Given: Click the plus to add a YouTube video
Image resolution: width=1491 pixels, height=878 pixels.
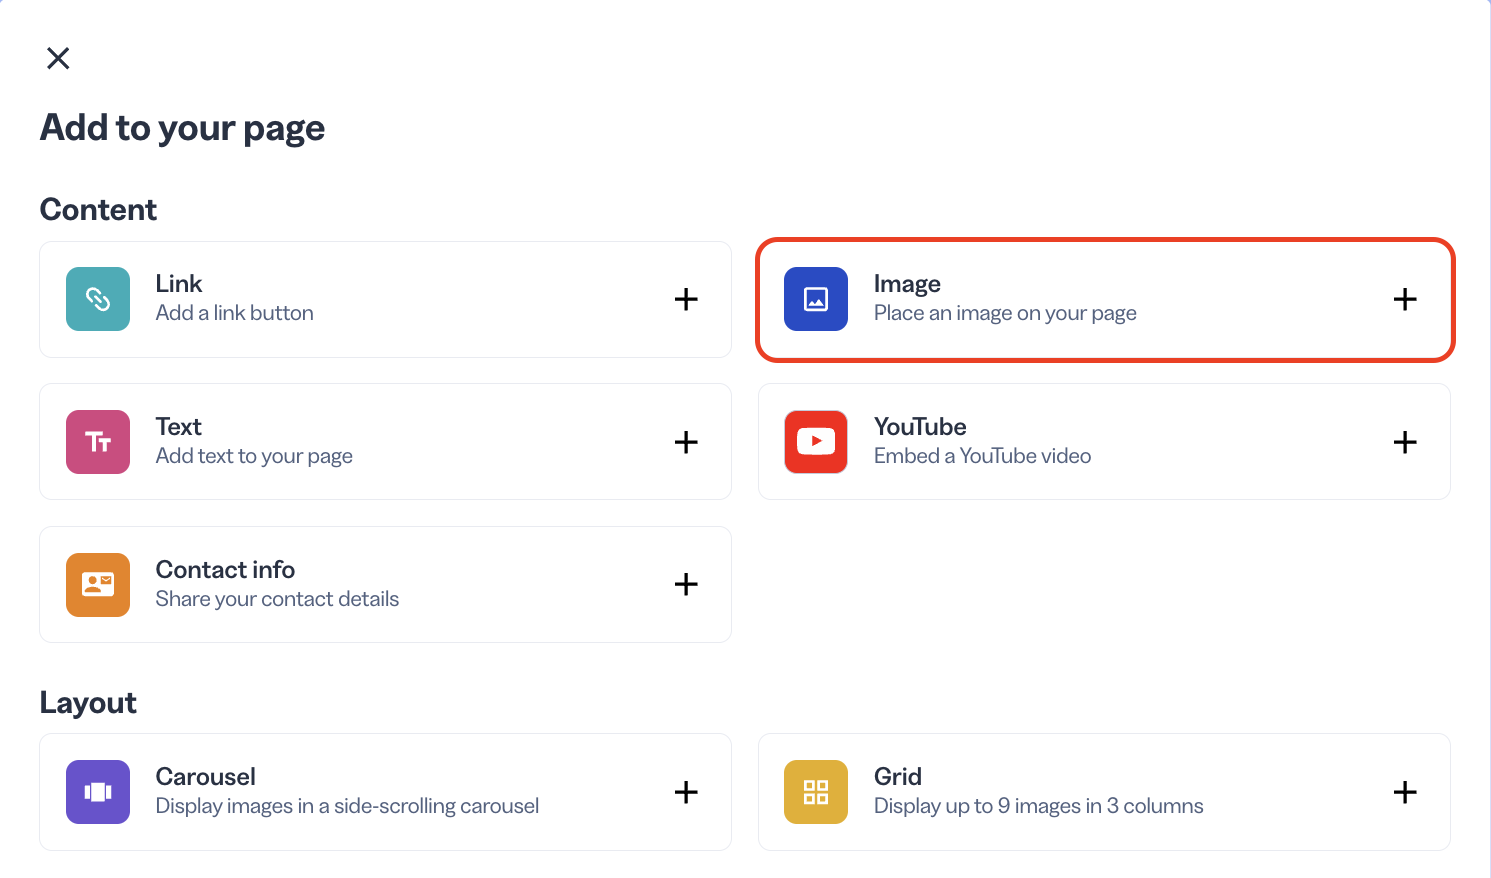Looking at the screenshot, I should click(1405, 441).
